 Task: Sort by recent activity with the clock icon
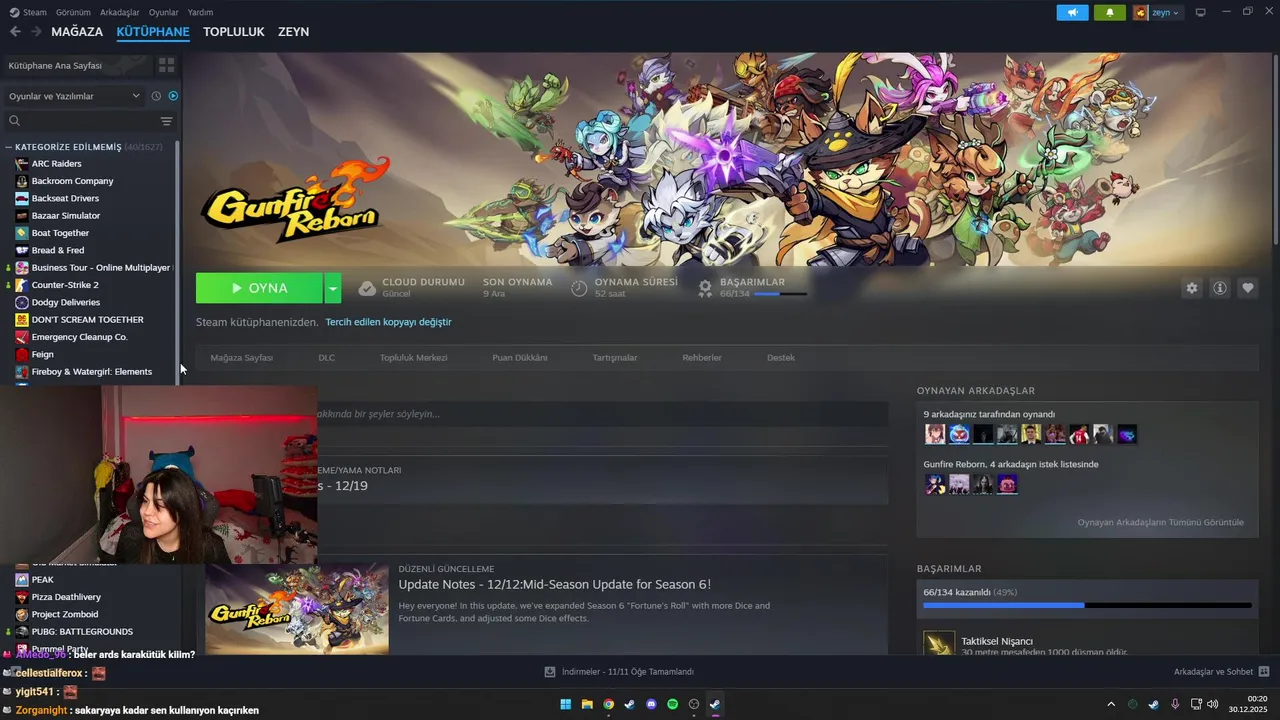point(156,96)
